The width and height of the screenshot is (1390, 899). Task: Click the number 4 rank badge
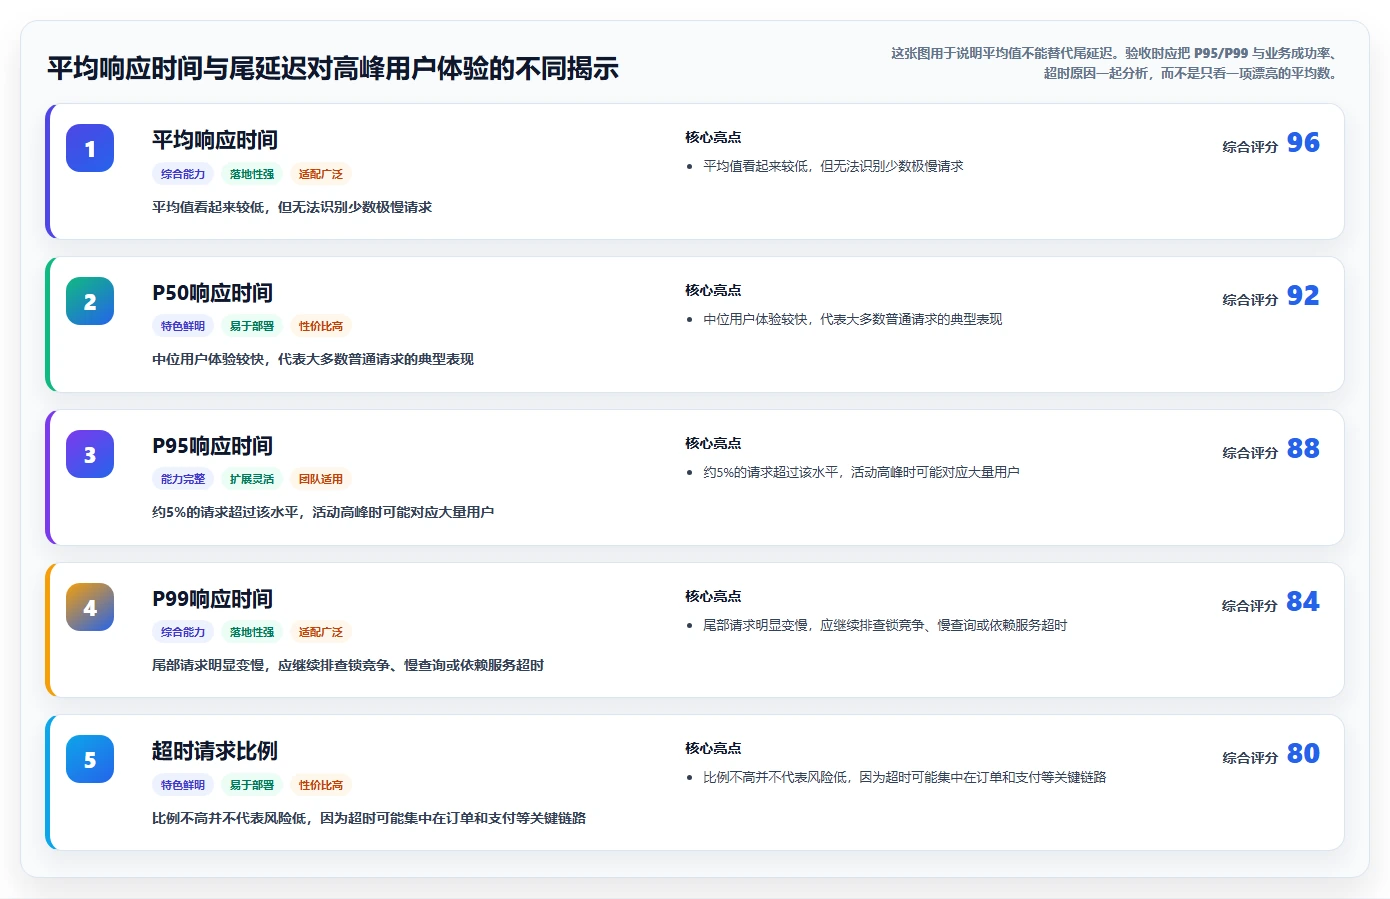coord(90,608)
